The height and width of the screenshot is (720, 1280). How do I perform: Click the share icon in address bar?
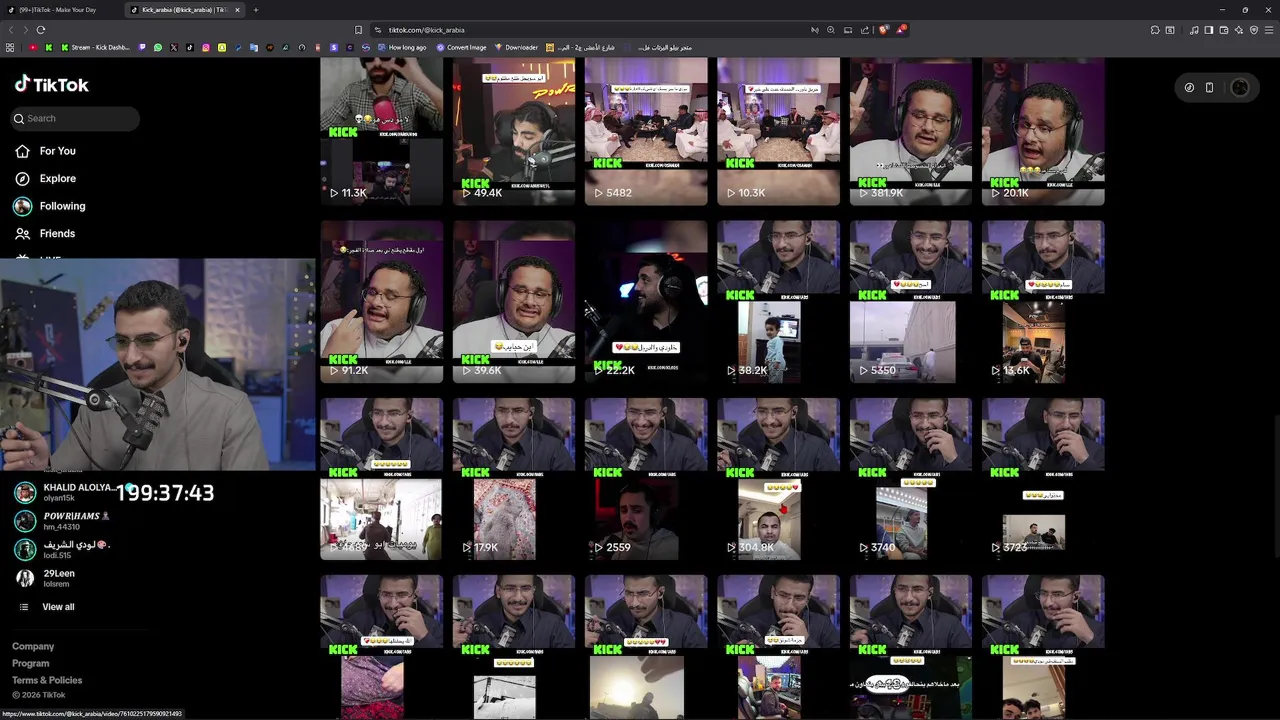point(865,30)
